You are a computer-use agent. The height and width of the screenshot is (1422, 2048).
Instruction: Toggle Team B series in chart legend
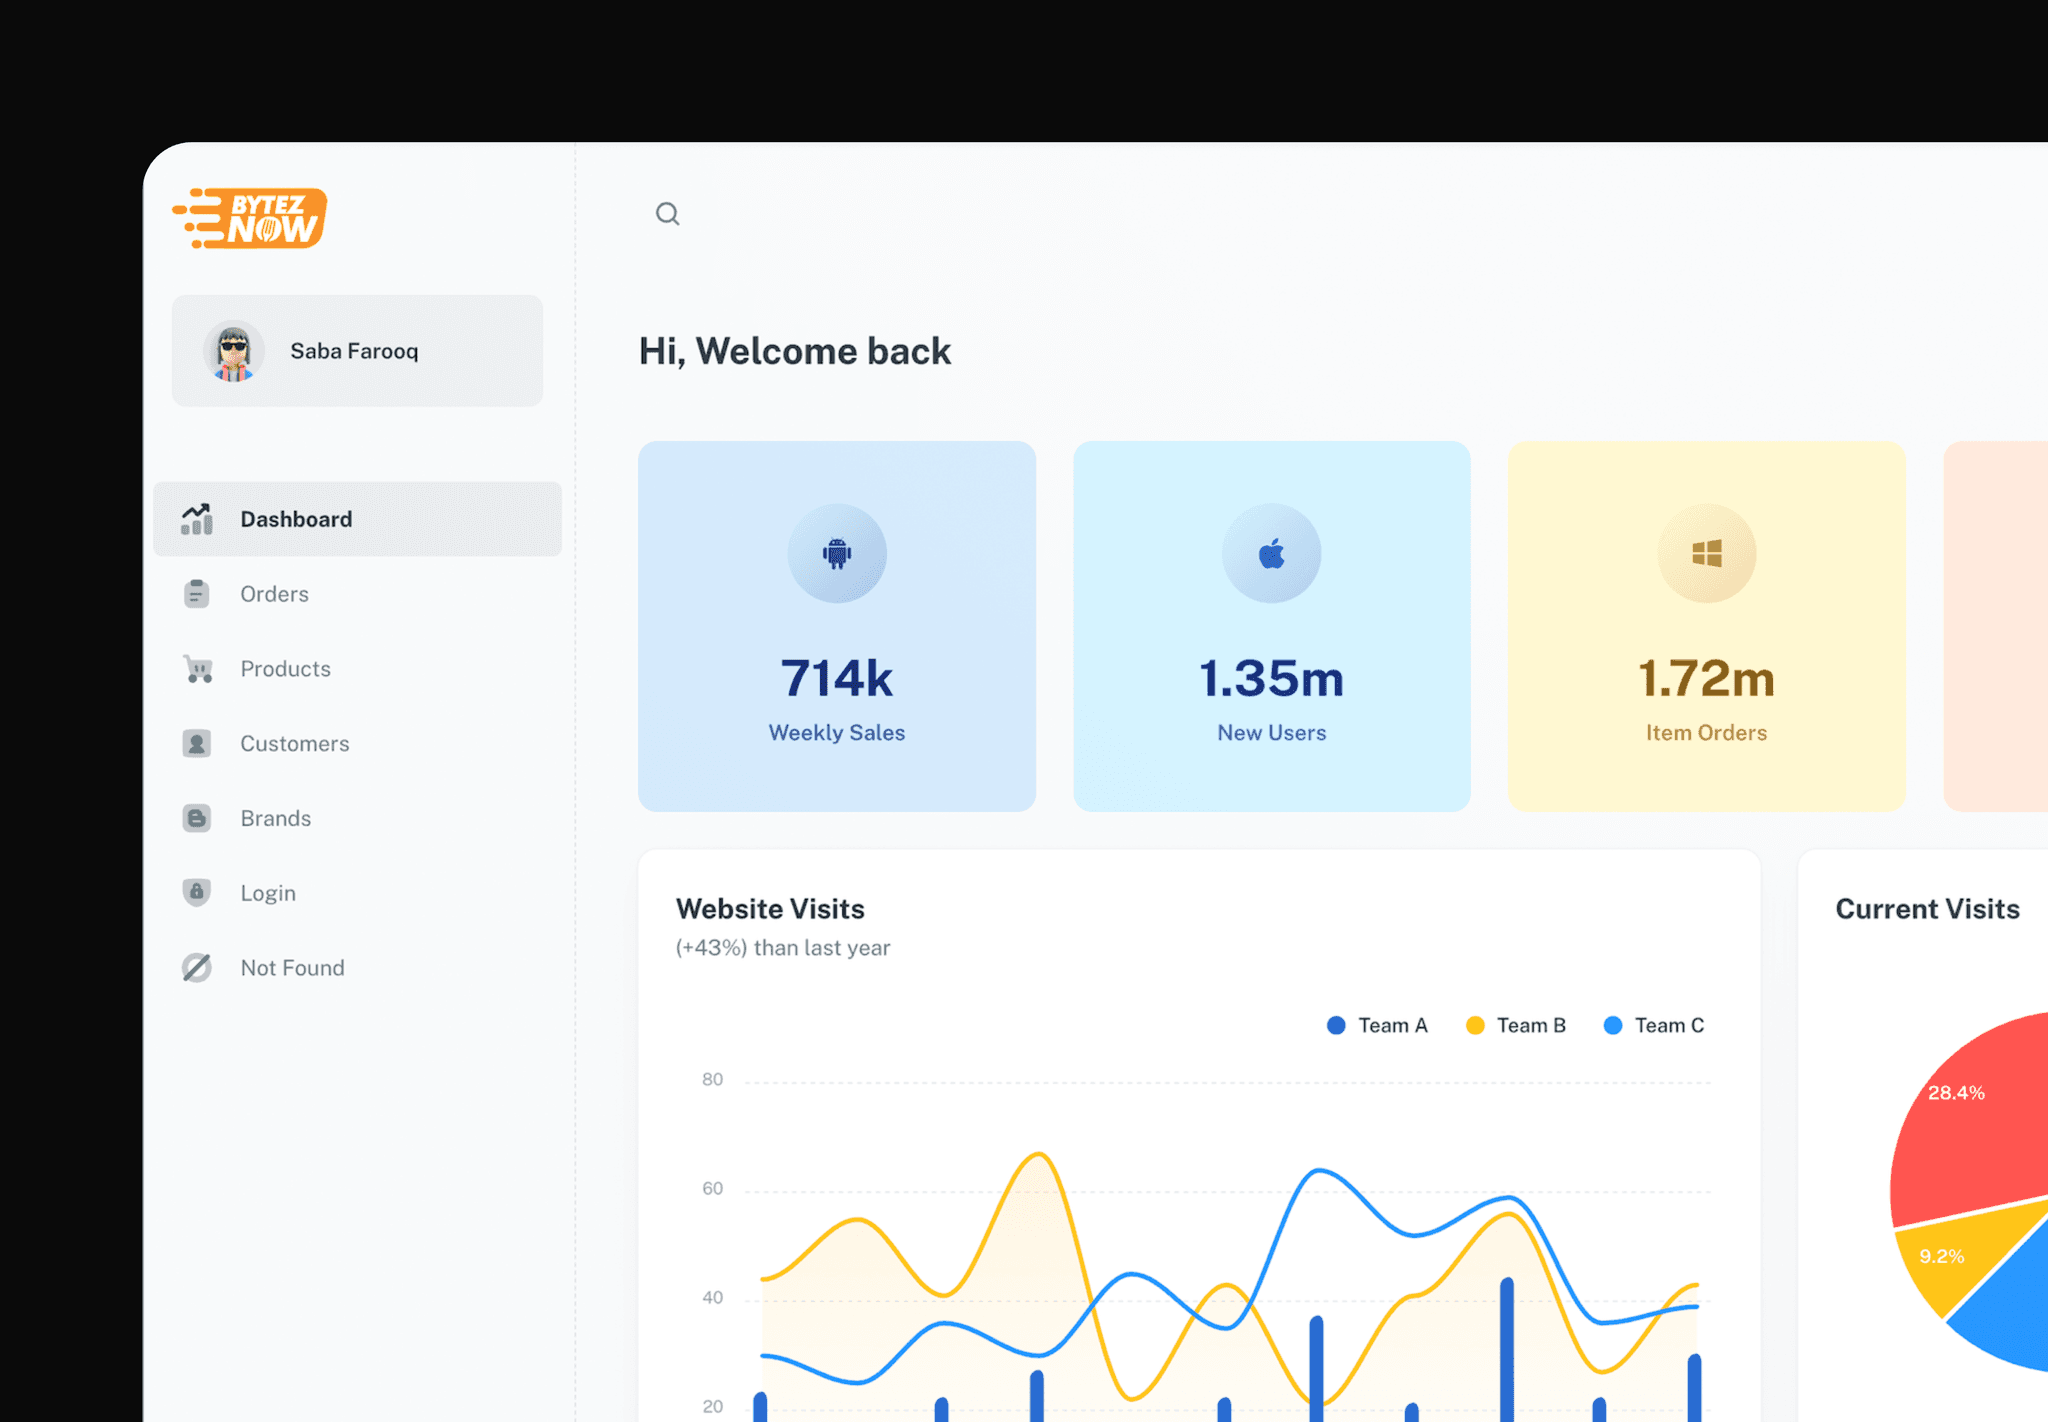(1515, 1025)
